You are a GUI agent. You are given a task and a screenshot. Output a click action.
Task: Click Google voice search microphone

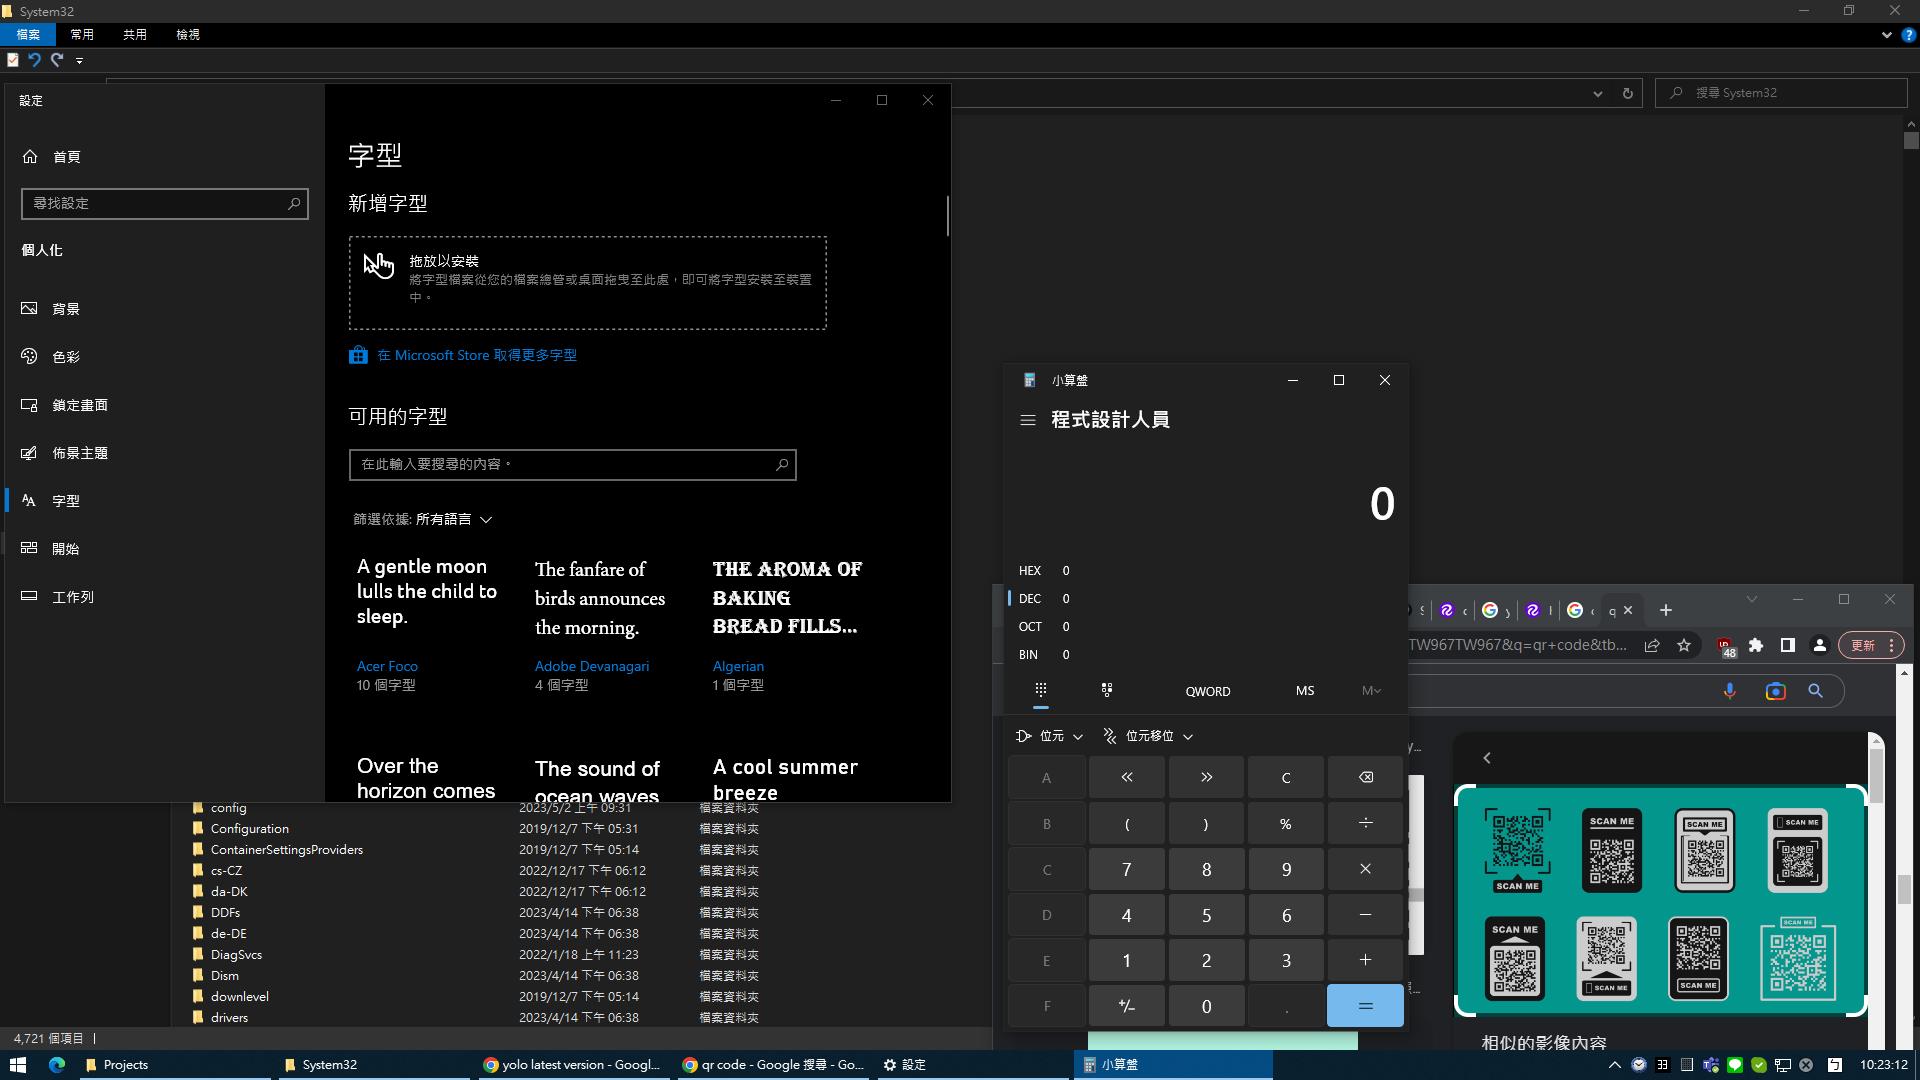(1730, 691)
